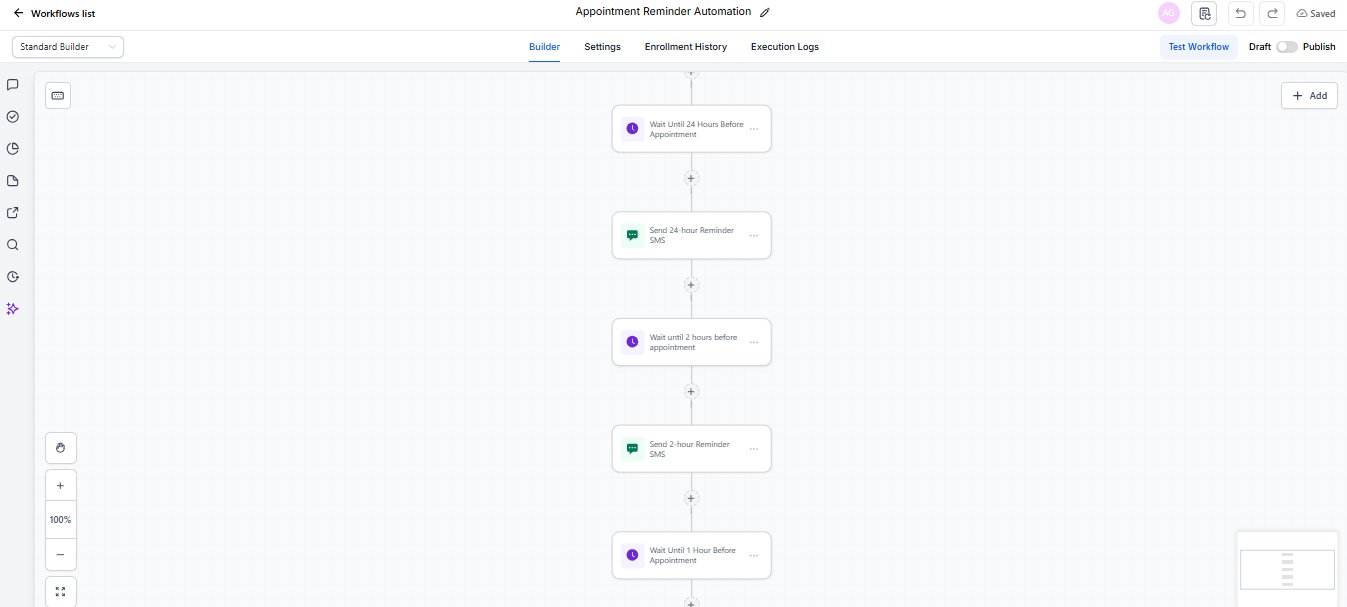
Task: Open the Standard Builder dropdown
Action: point(68,47)
